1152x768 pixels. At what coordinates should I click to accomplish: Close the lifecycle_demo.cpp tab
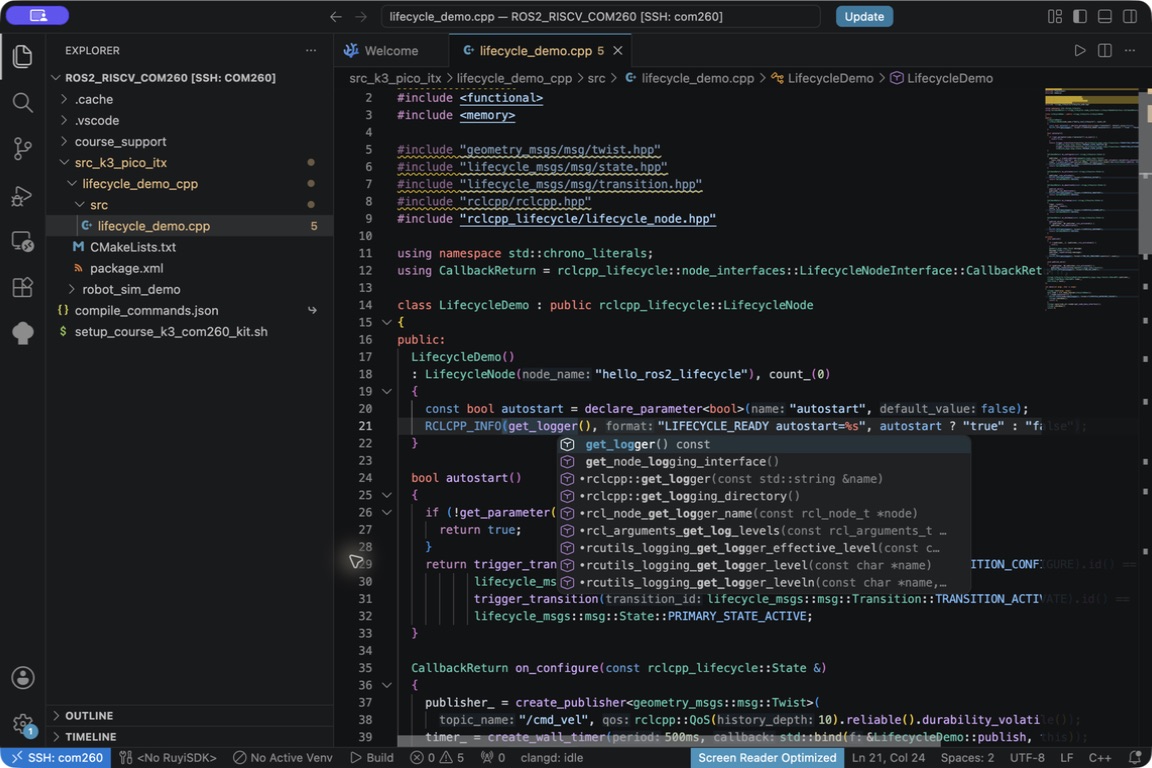(618, 50)
